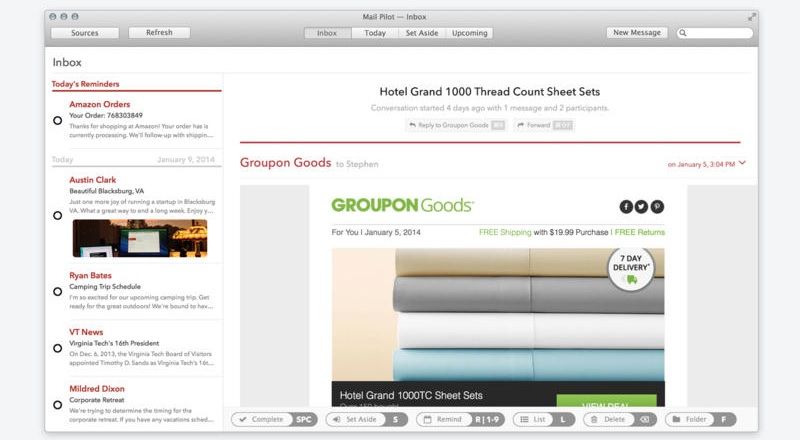Switch to the Inbox tab
The image size is (800, 440).
tap(327, 33)
